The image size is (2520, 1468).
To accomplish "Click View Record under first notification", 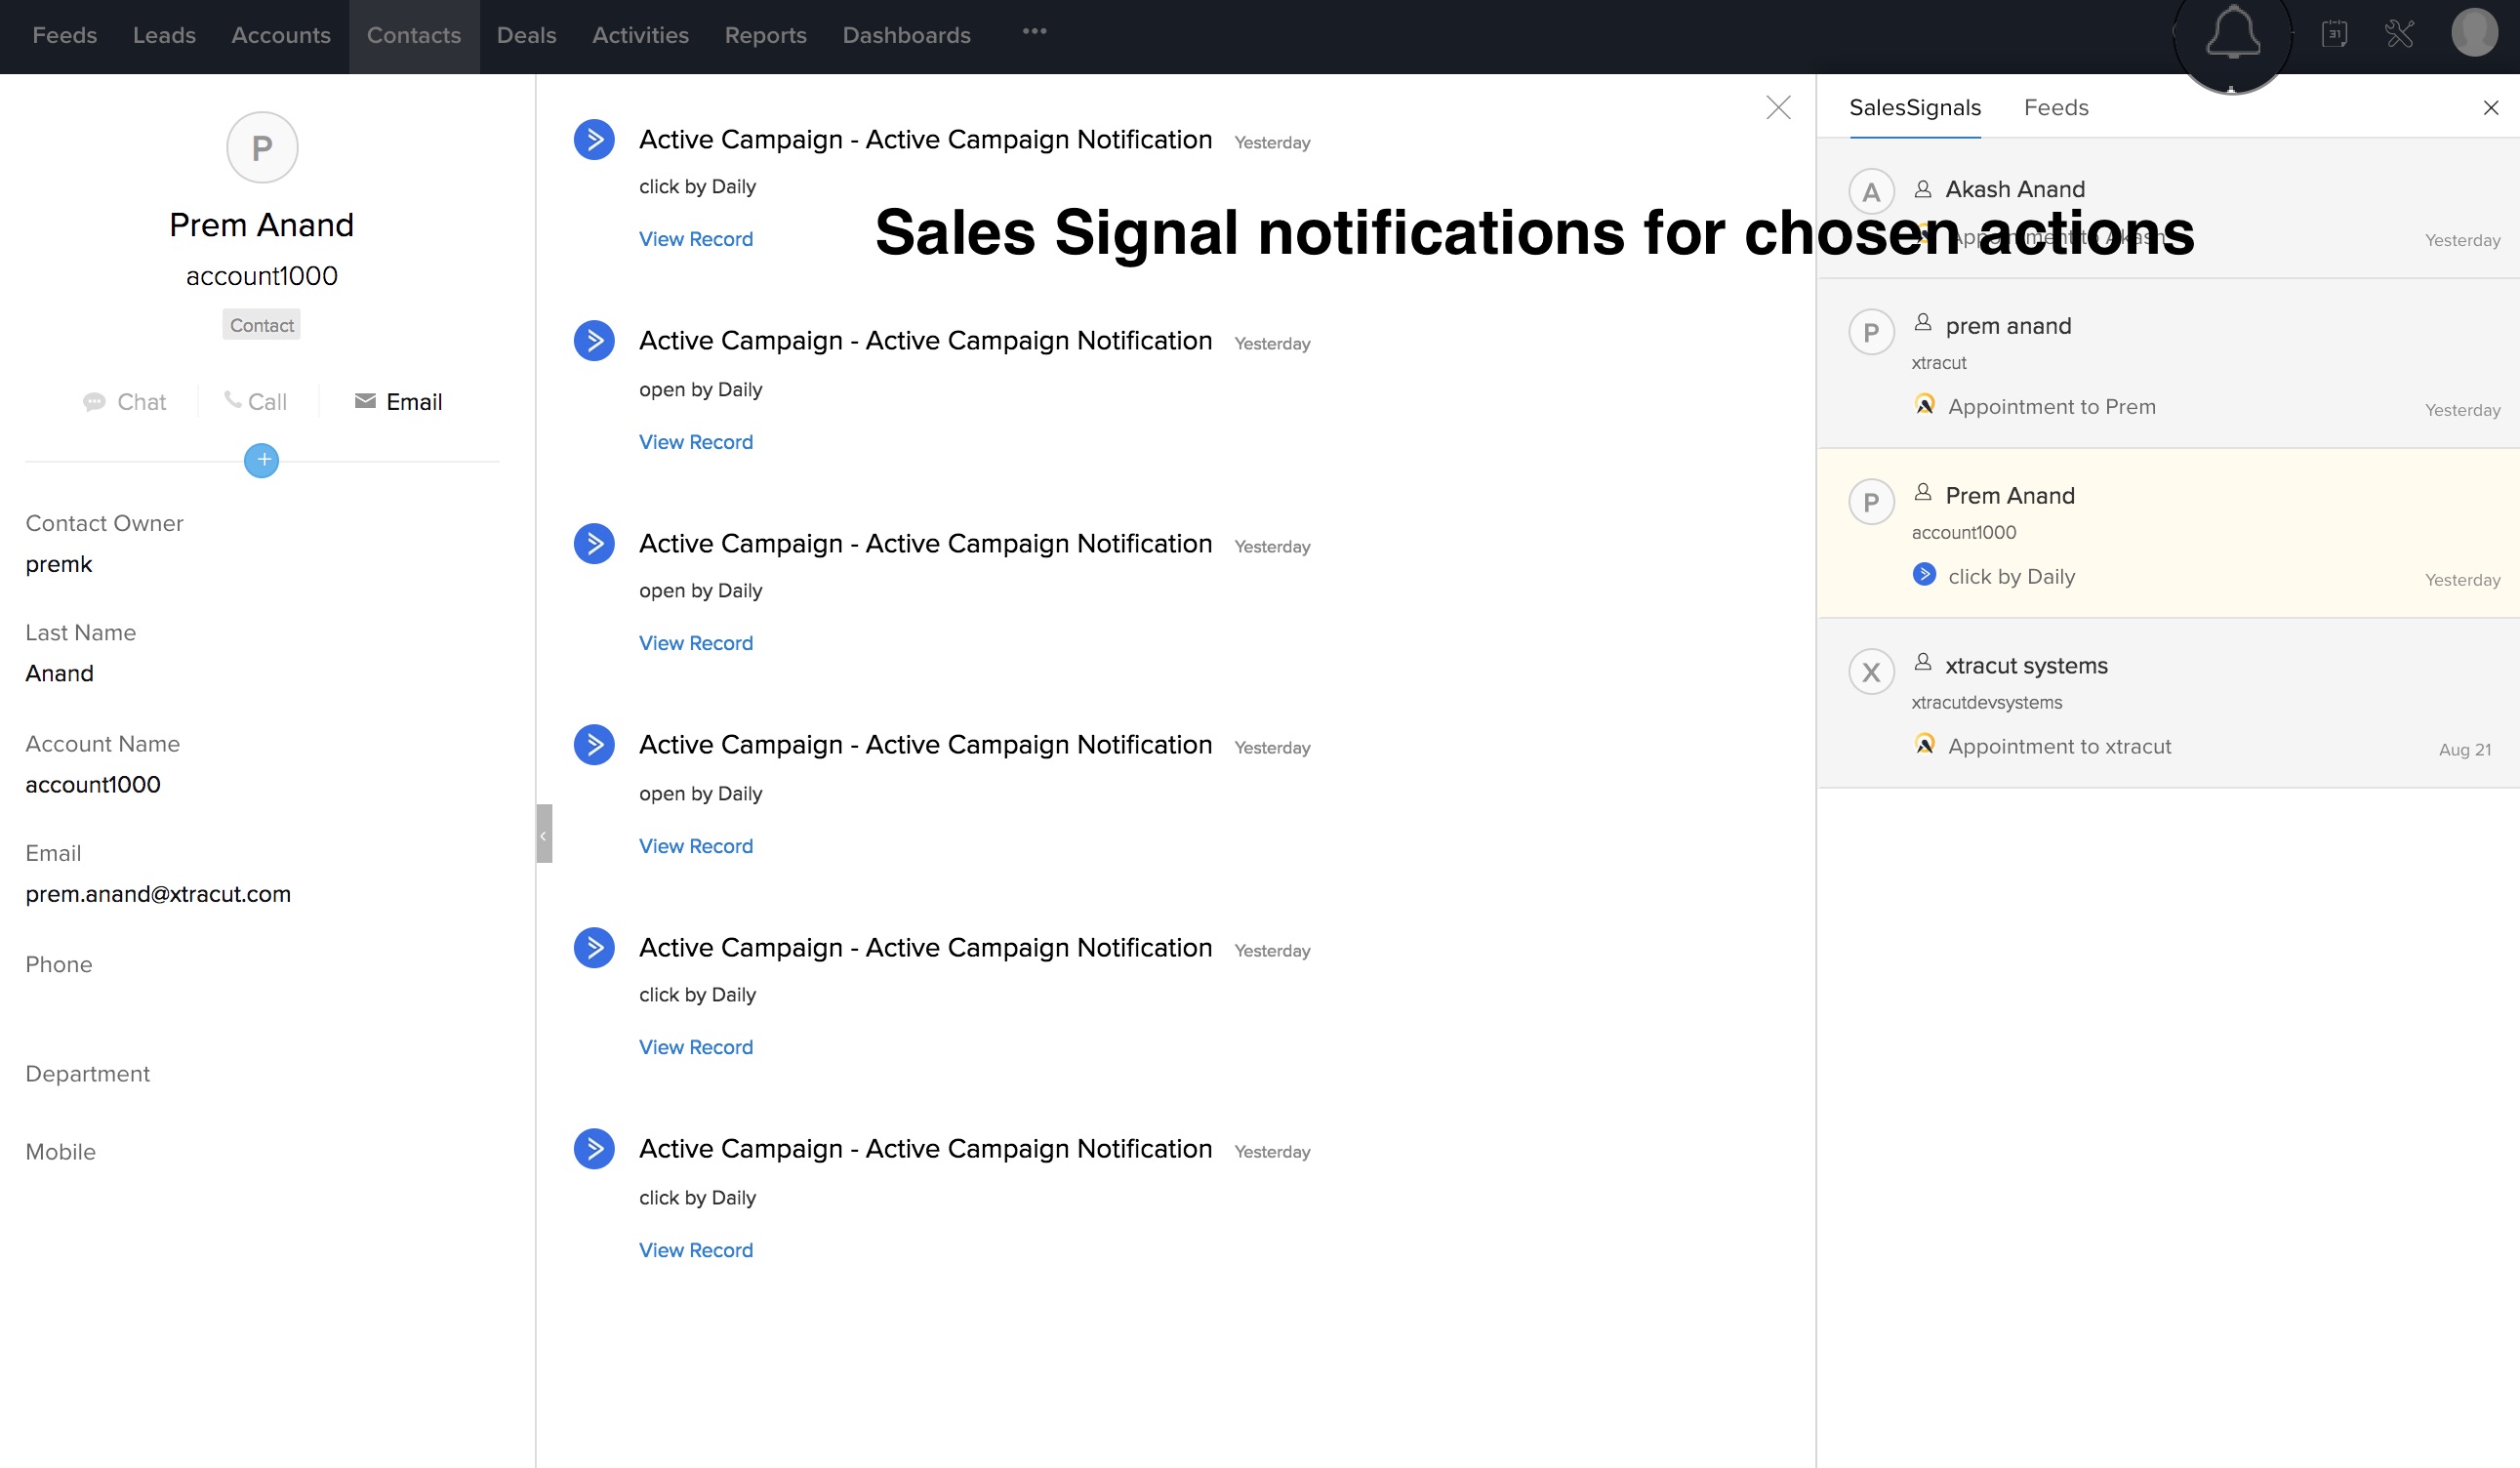I will point(695,239).
